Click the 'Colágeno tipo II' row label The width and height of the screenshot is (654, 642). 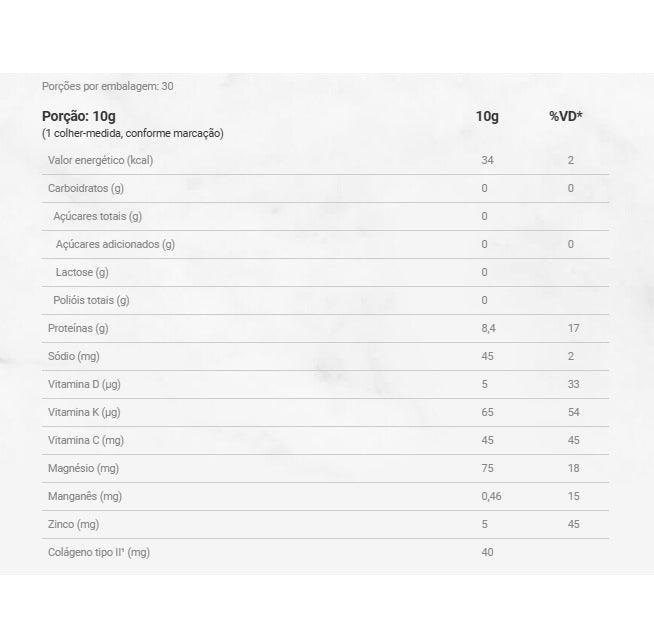(98, 552)
